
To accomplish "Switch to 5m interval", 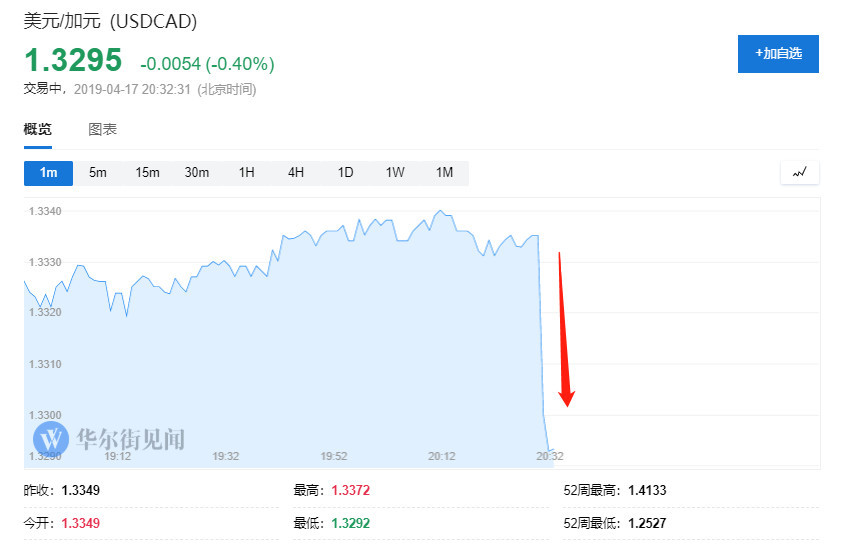I will click(98, 173).
